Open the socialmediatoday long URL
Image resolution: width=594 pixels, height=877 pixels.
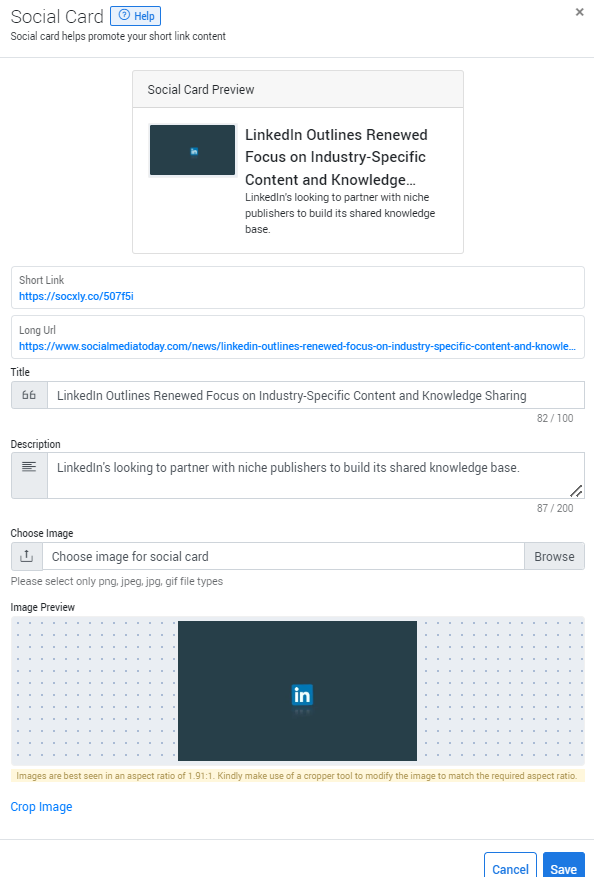tap(297, 346)
